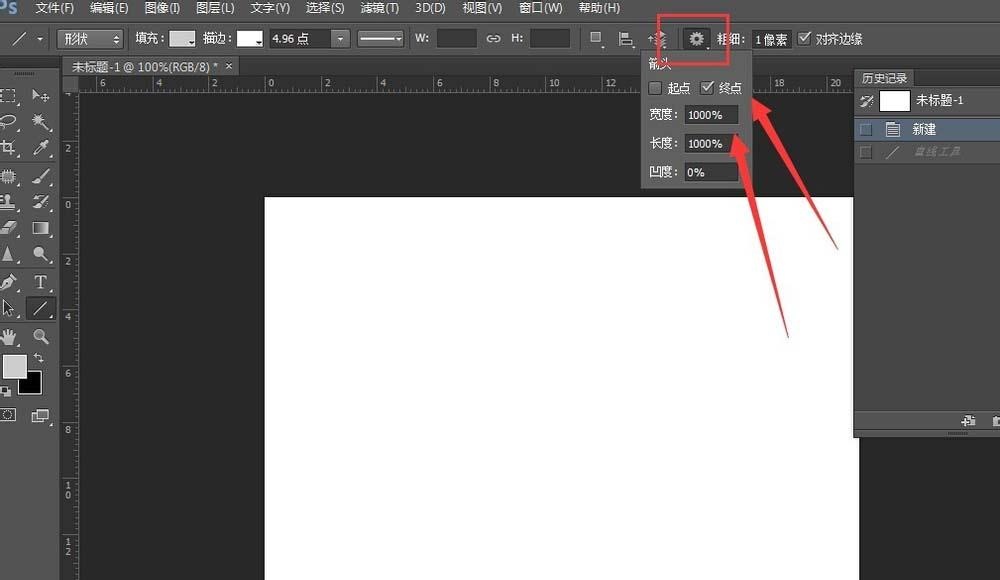Uncheck the 终点 arrowhead checkbox
Screen dimensions: 1000x580
707,88
